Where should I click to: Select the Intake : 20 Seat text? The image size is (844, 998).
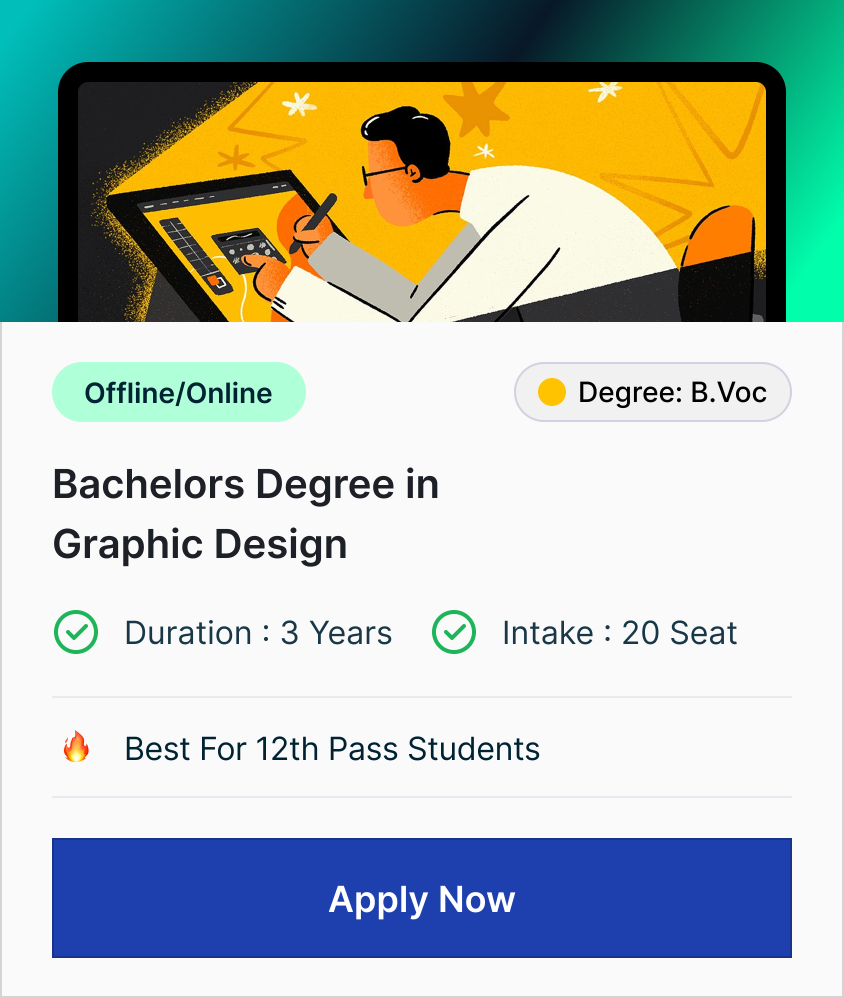point(619,633)
